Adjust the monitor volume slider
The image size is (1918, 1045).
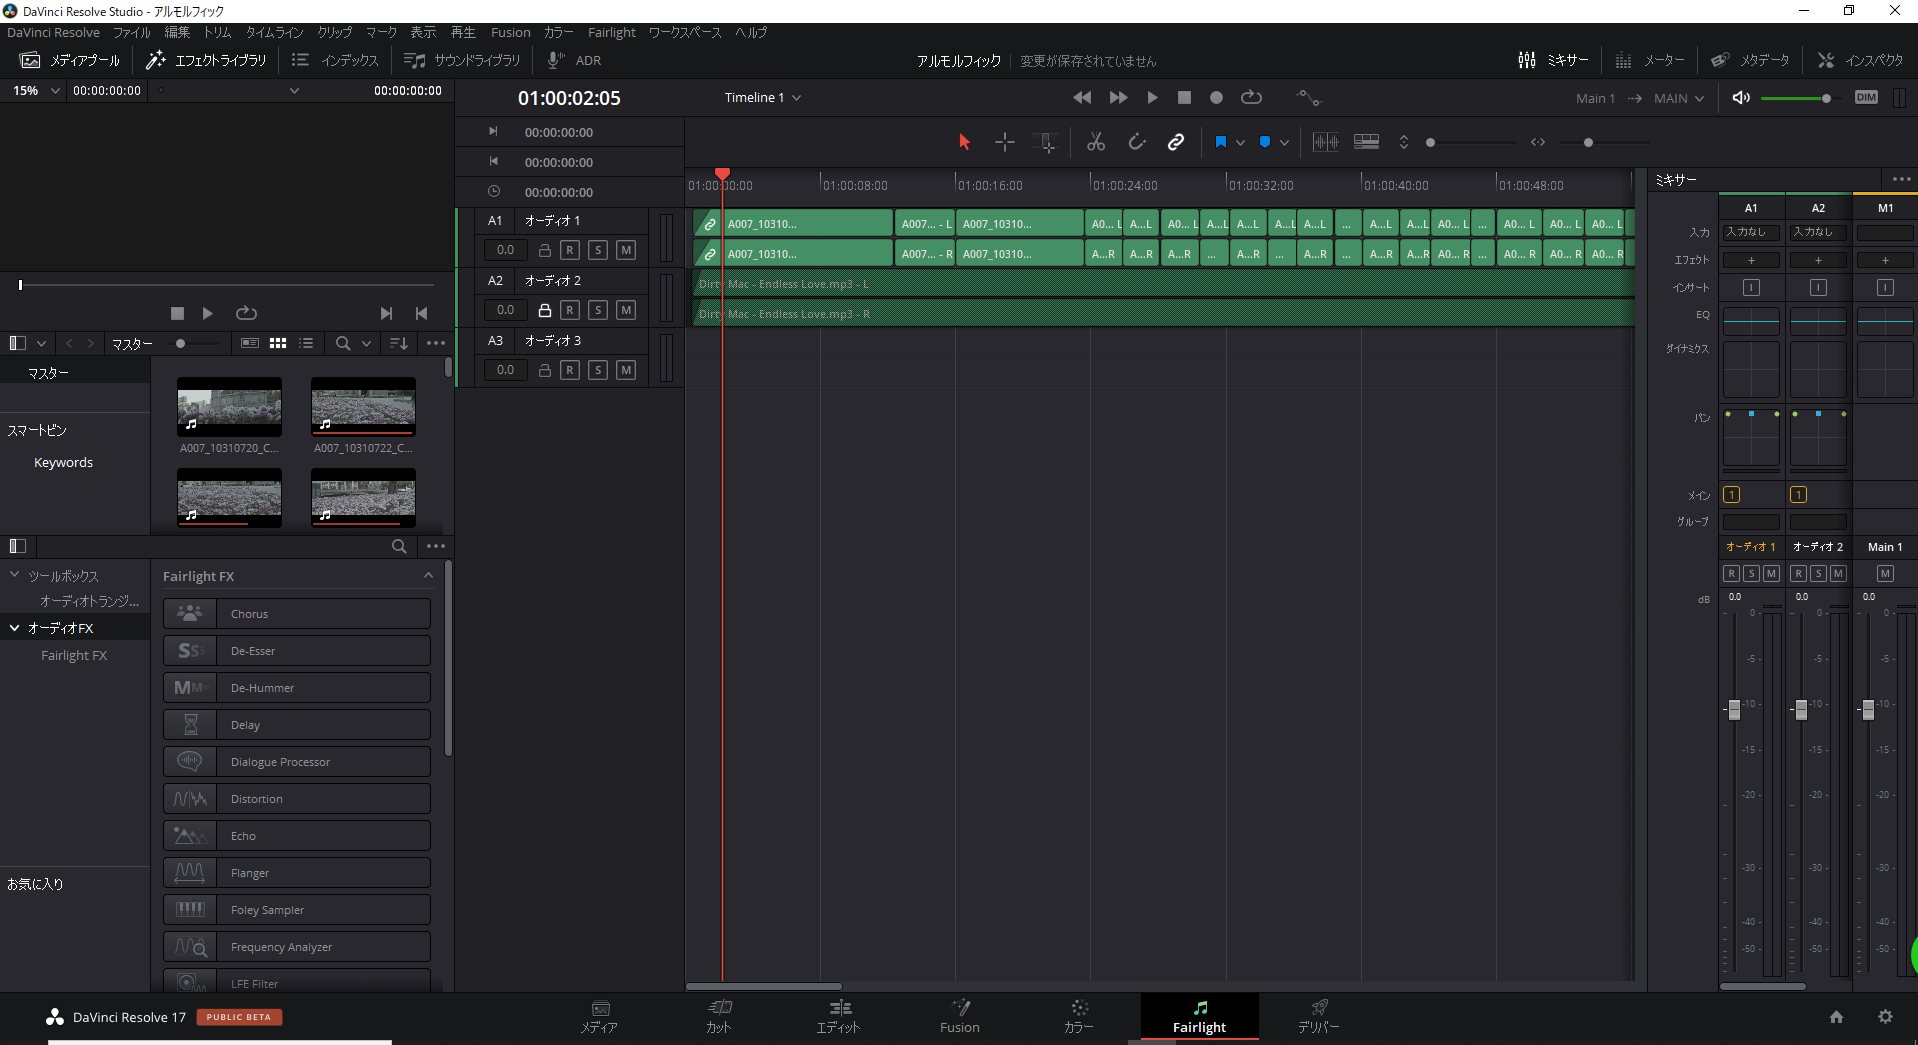point(1826,98)
